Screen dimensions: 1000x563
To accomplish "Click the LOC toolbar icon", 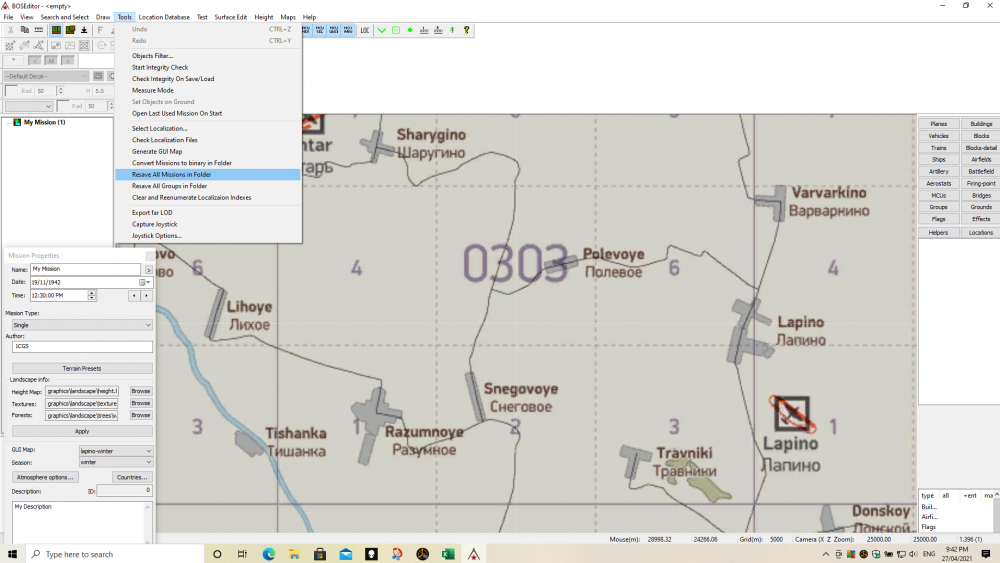I will tap(365, 30).
